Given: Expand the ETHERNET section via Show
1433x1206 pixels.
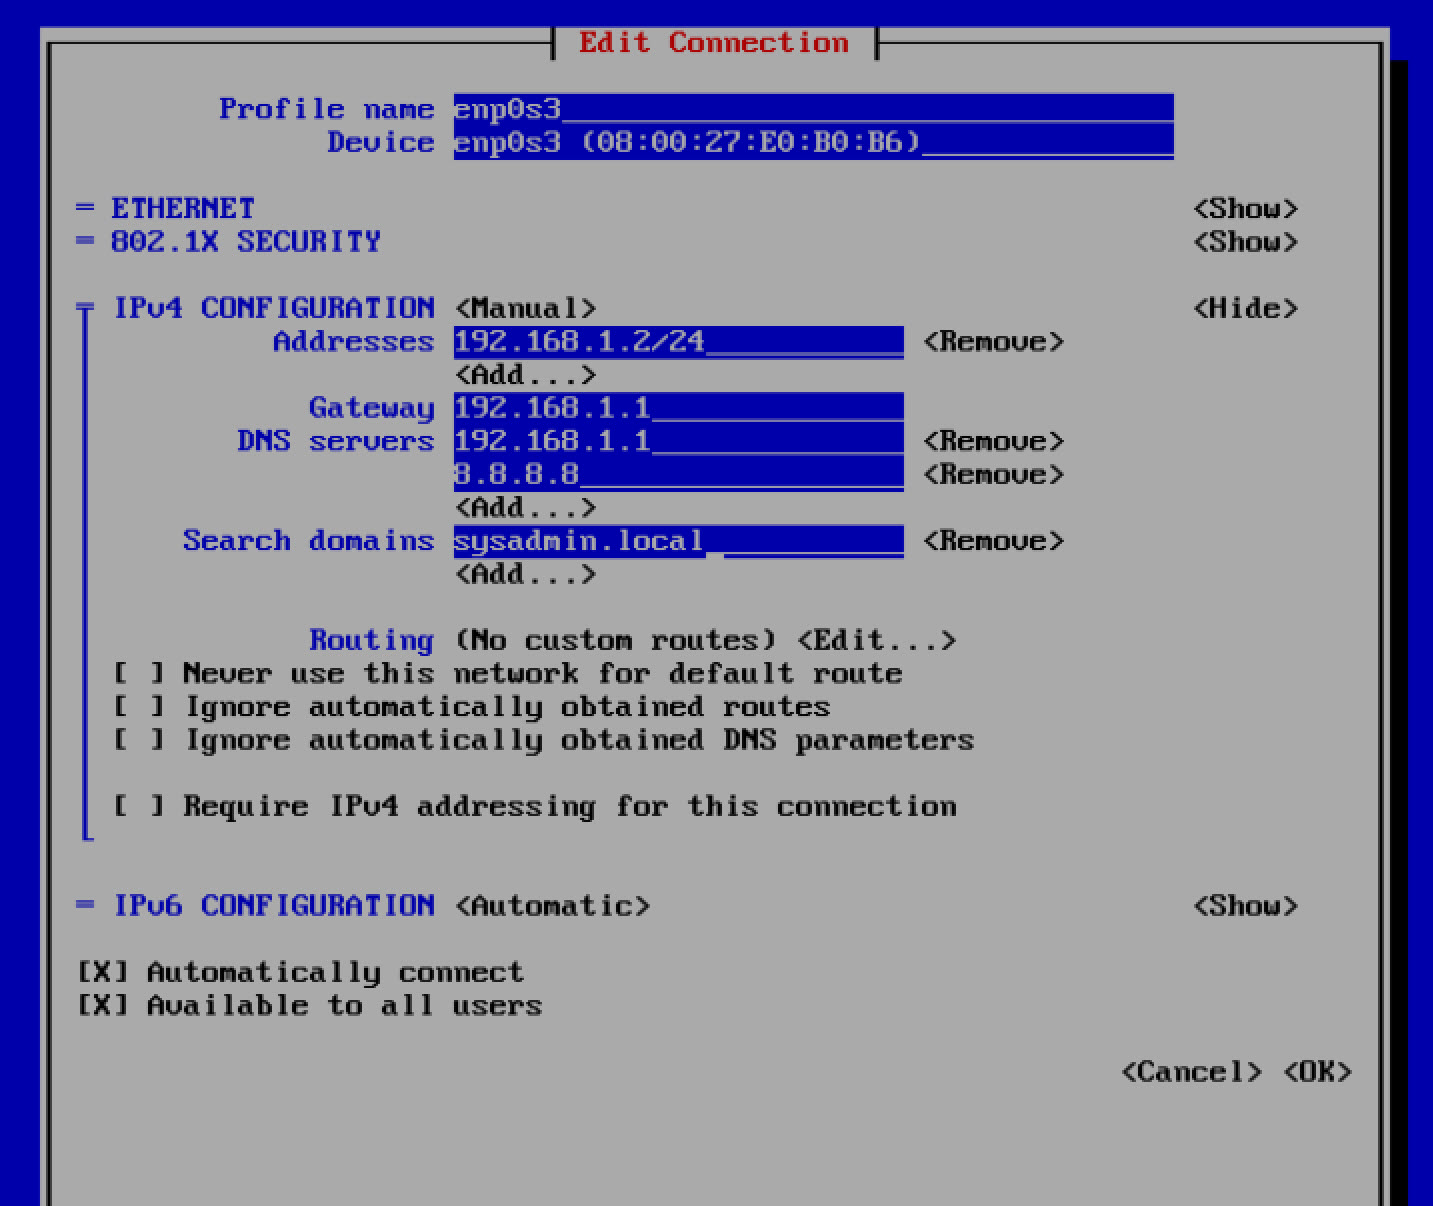Looking at the screenshot, I should 1245,208.
